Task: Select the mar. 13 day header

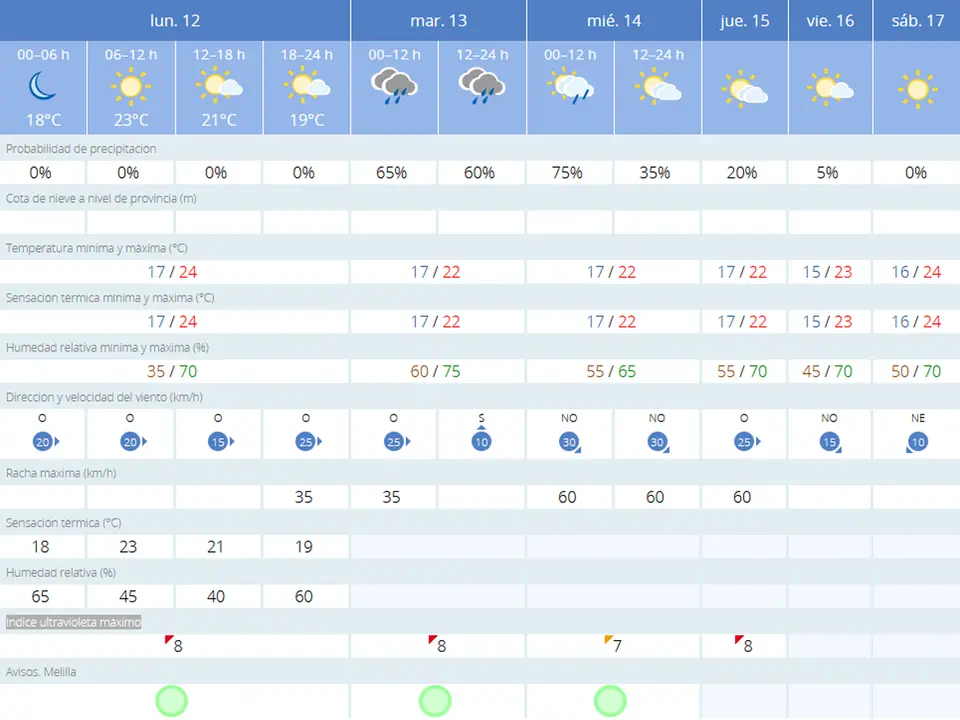Action: coord(438,20)
